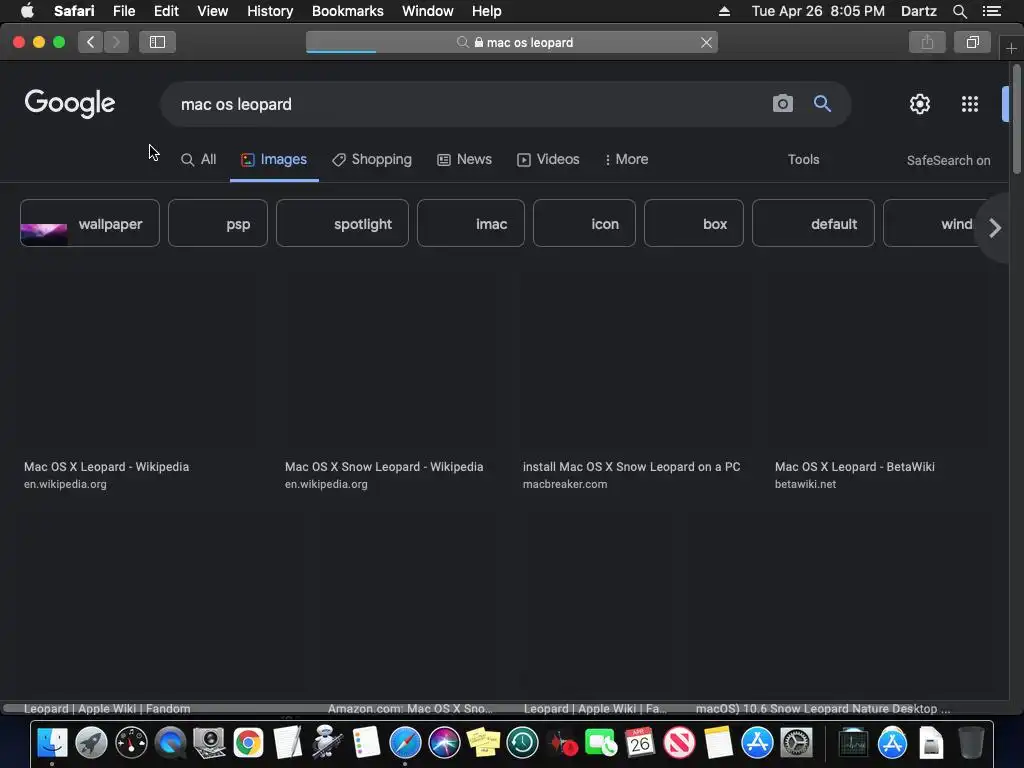The image size is (1024, 768).
Task: Launch Google Chrome from Dock
Action: click(248, 743)
